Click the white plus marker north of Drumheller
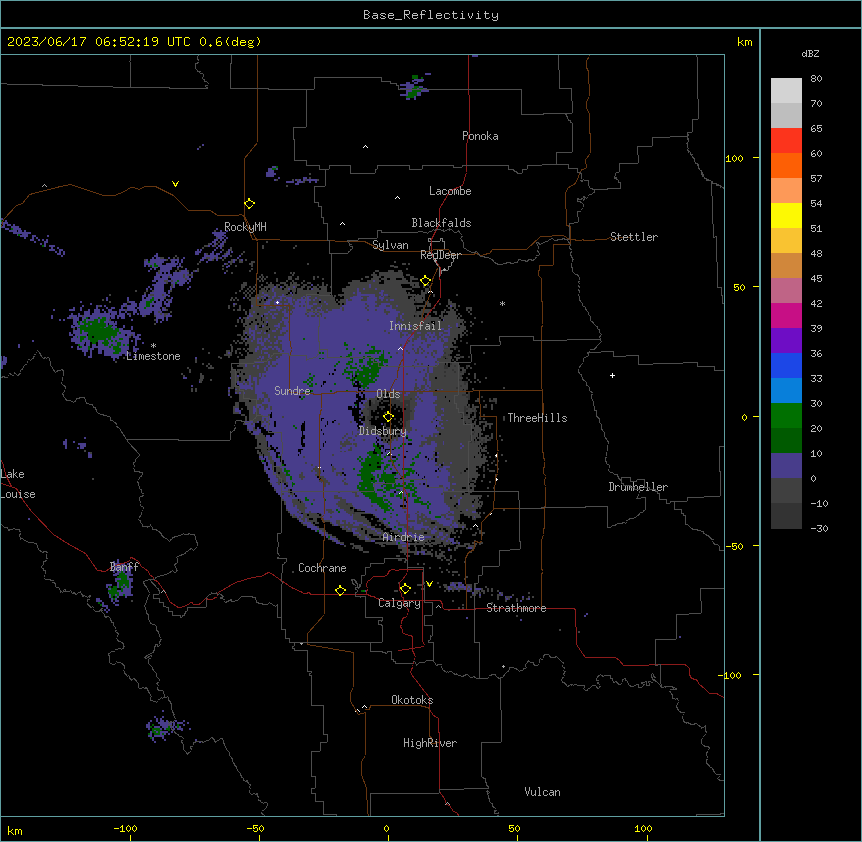This screenshot has height=842, width=862. point(612,375)
